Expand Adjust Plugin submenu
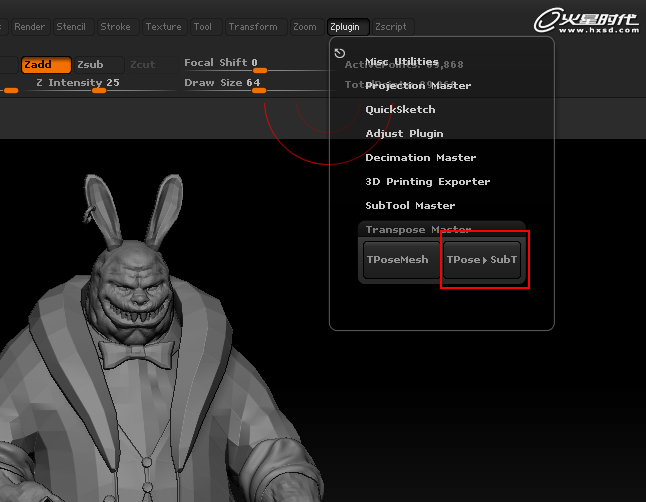This screenshot has width=646, height=502. pyautogui.click(x=405, y=134)
